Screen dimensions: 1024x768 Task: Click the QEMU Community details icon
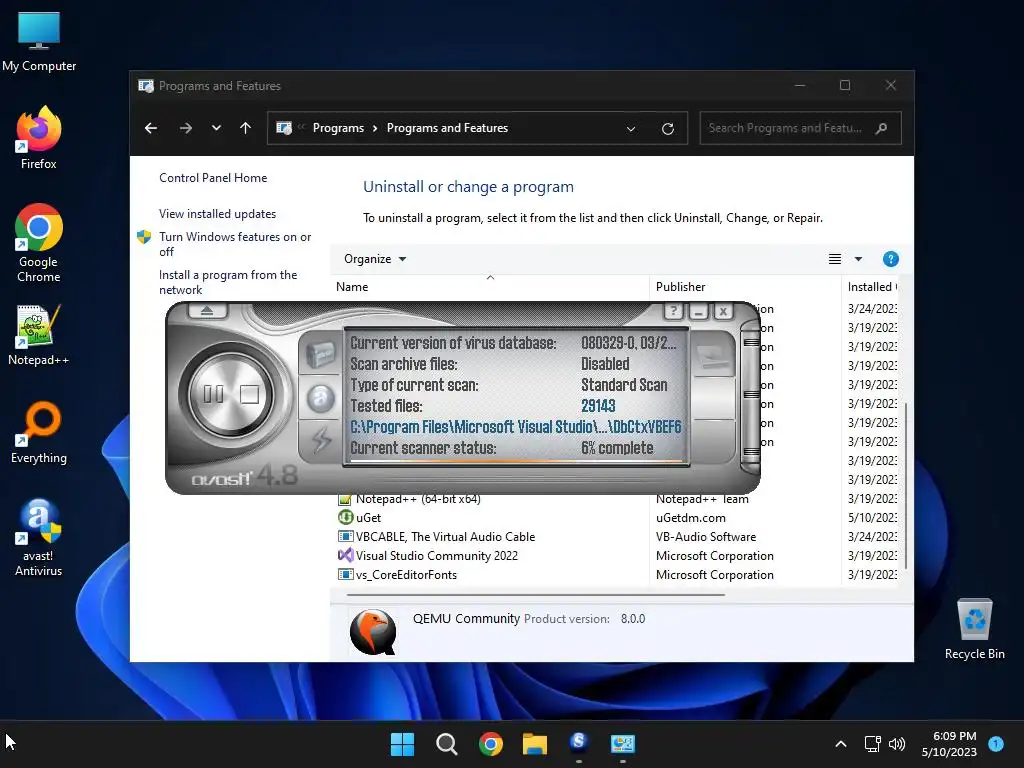373,632
